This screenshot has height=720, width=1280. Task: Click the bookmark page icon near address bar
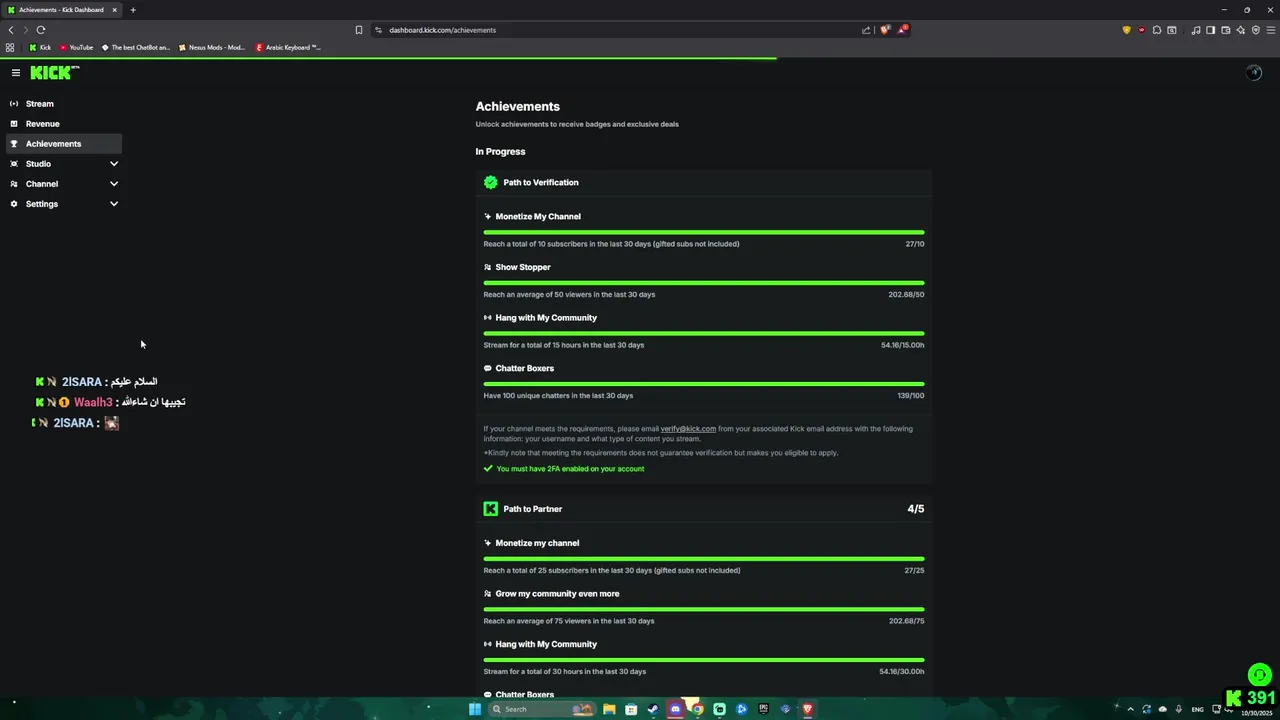[359, 30]
